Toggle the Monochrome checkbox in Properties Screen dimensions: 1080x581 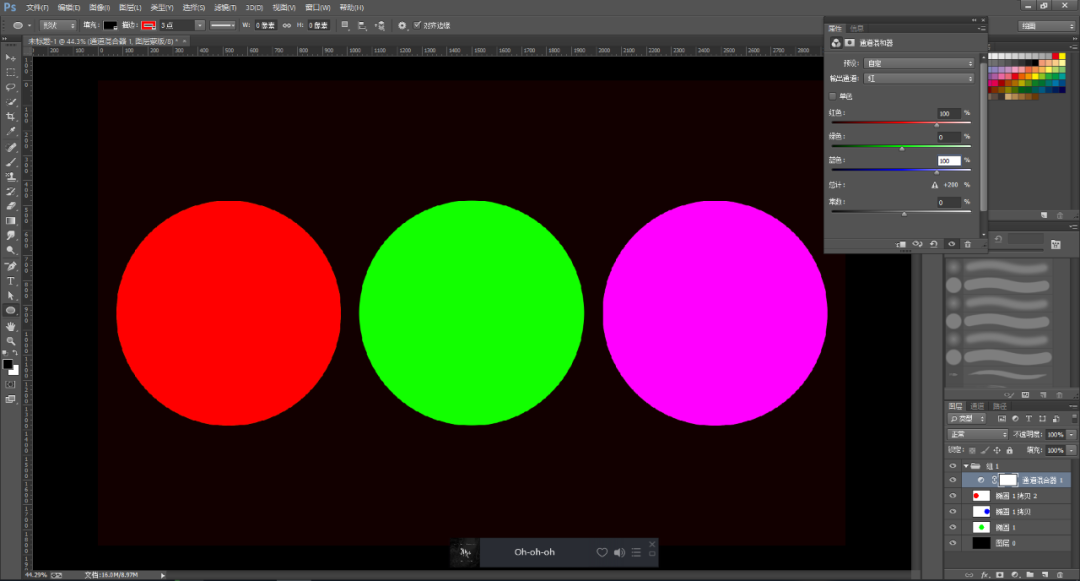point(833,96)
